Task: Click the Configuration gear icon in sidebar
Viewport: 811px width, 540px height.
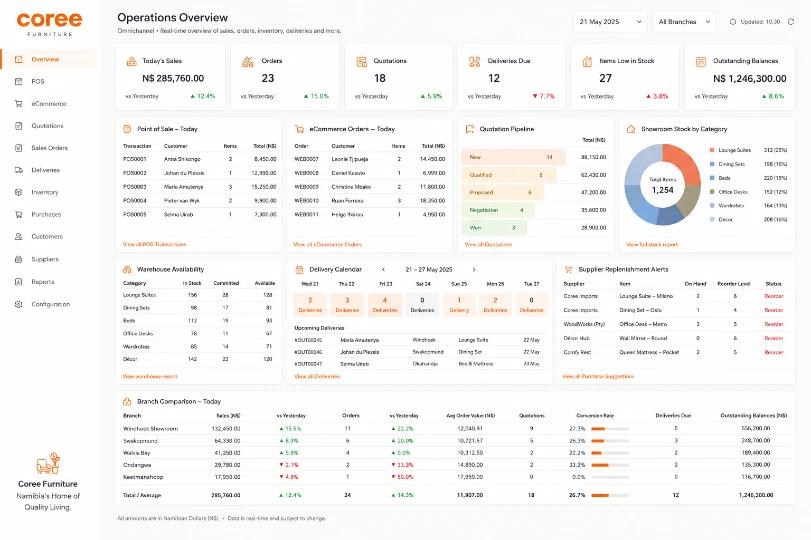Action: [19, 304]
